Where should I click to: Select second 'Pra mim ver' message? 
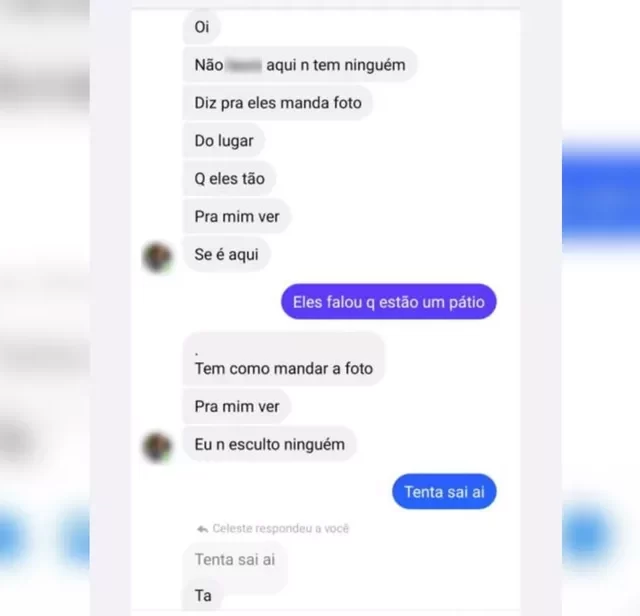click(237, 407)
